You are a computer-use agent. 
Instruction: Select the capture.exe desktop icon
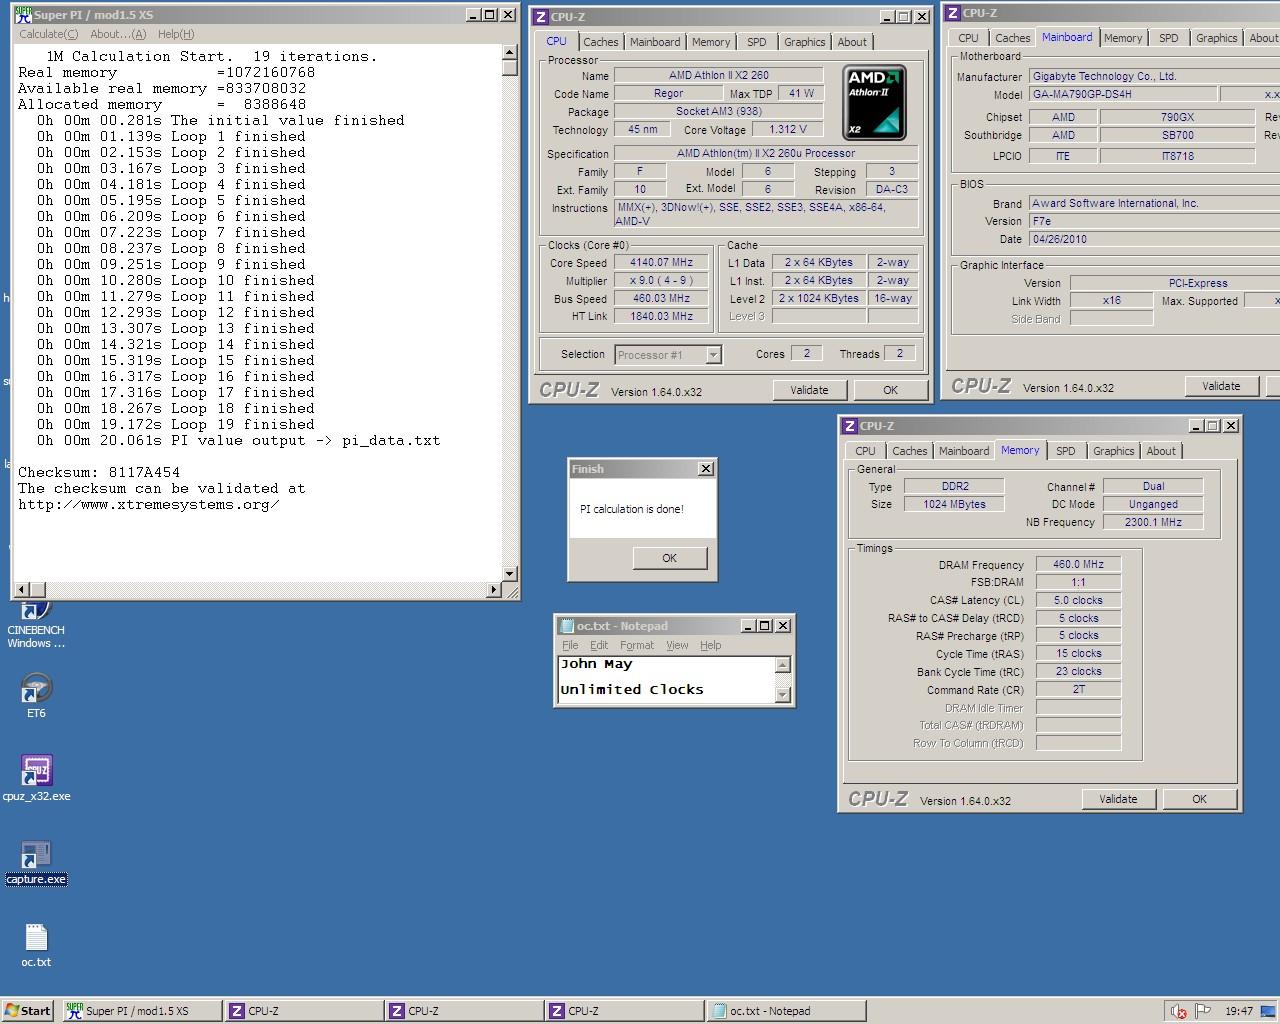(x=36, y=862)
